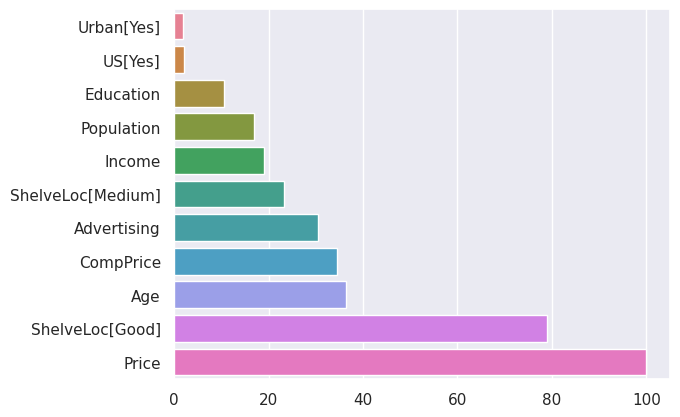Screen dimensions: 680x417
Task: Click the 0 tick label
Action: point(174,400)
